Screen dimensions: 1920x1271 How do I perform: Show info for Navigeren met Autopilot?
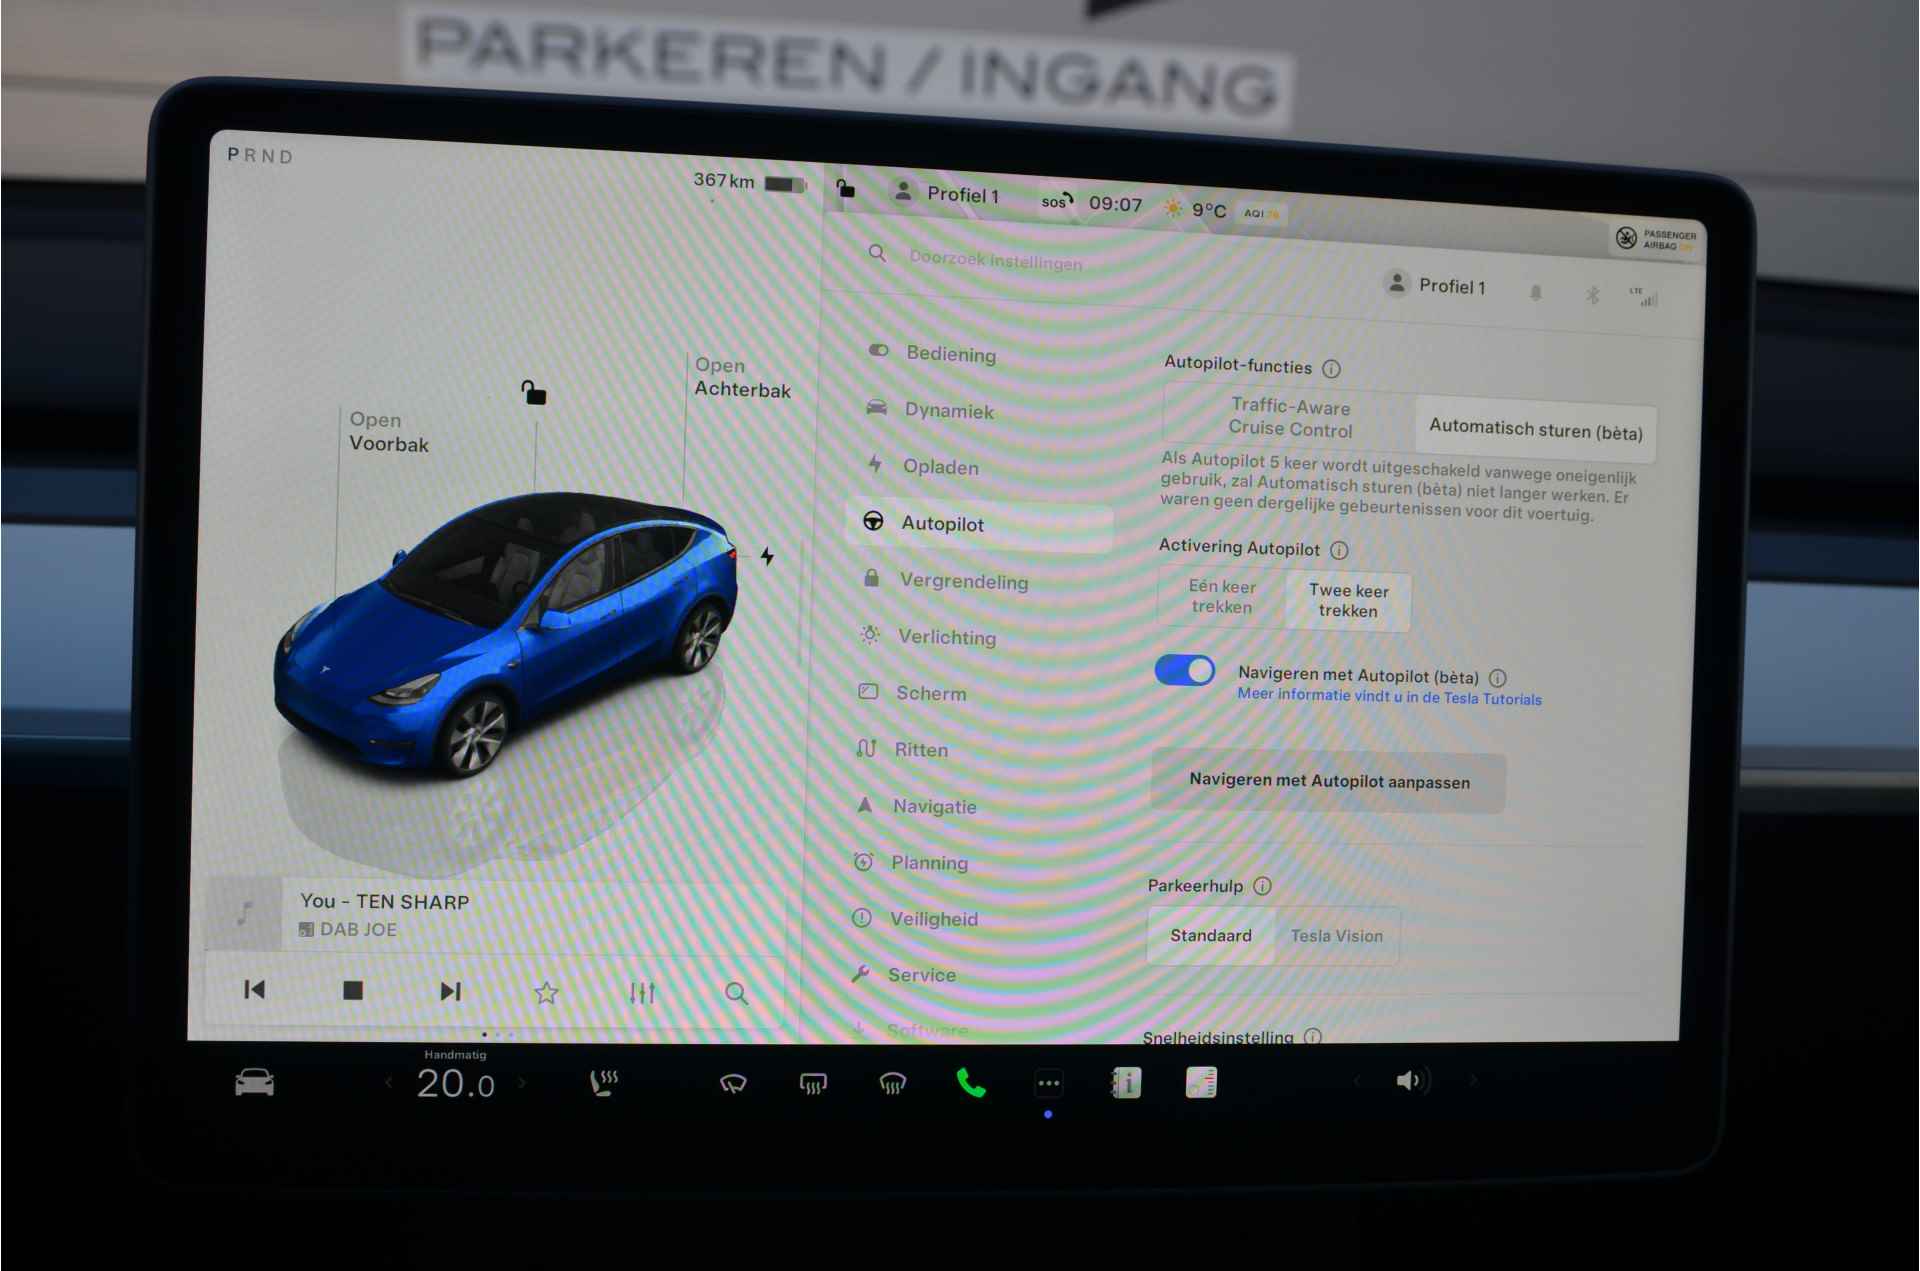1497,678
